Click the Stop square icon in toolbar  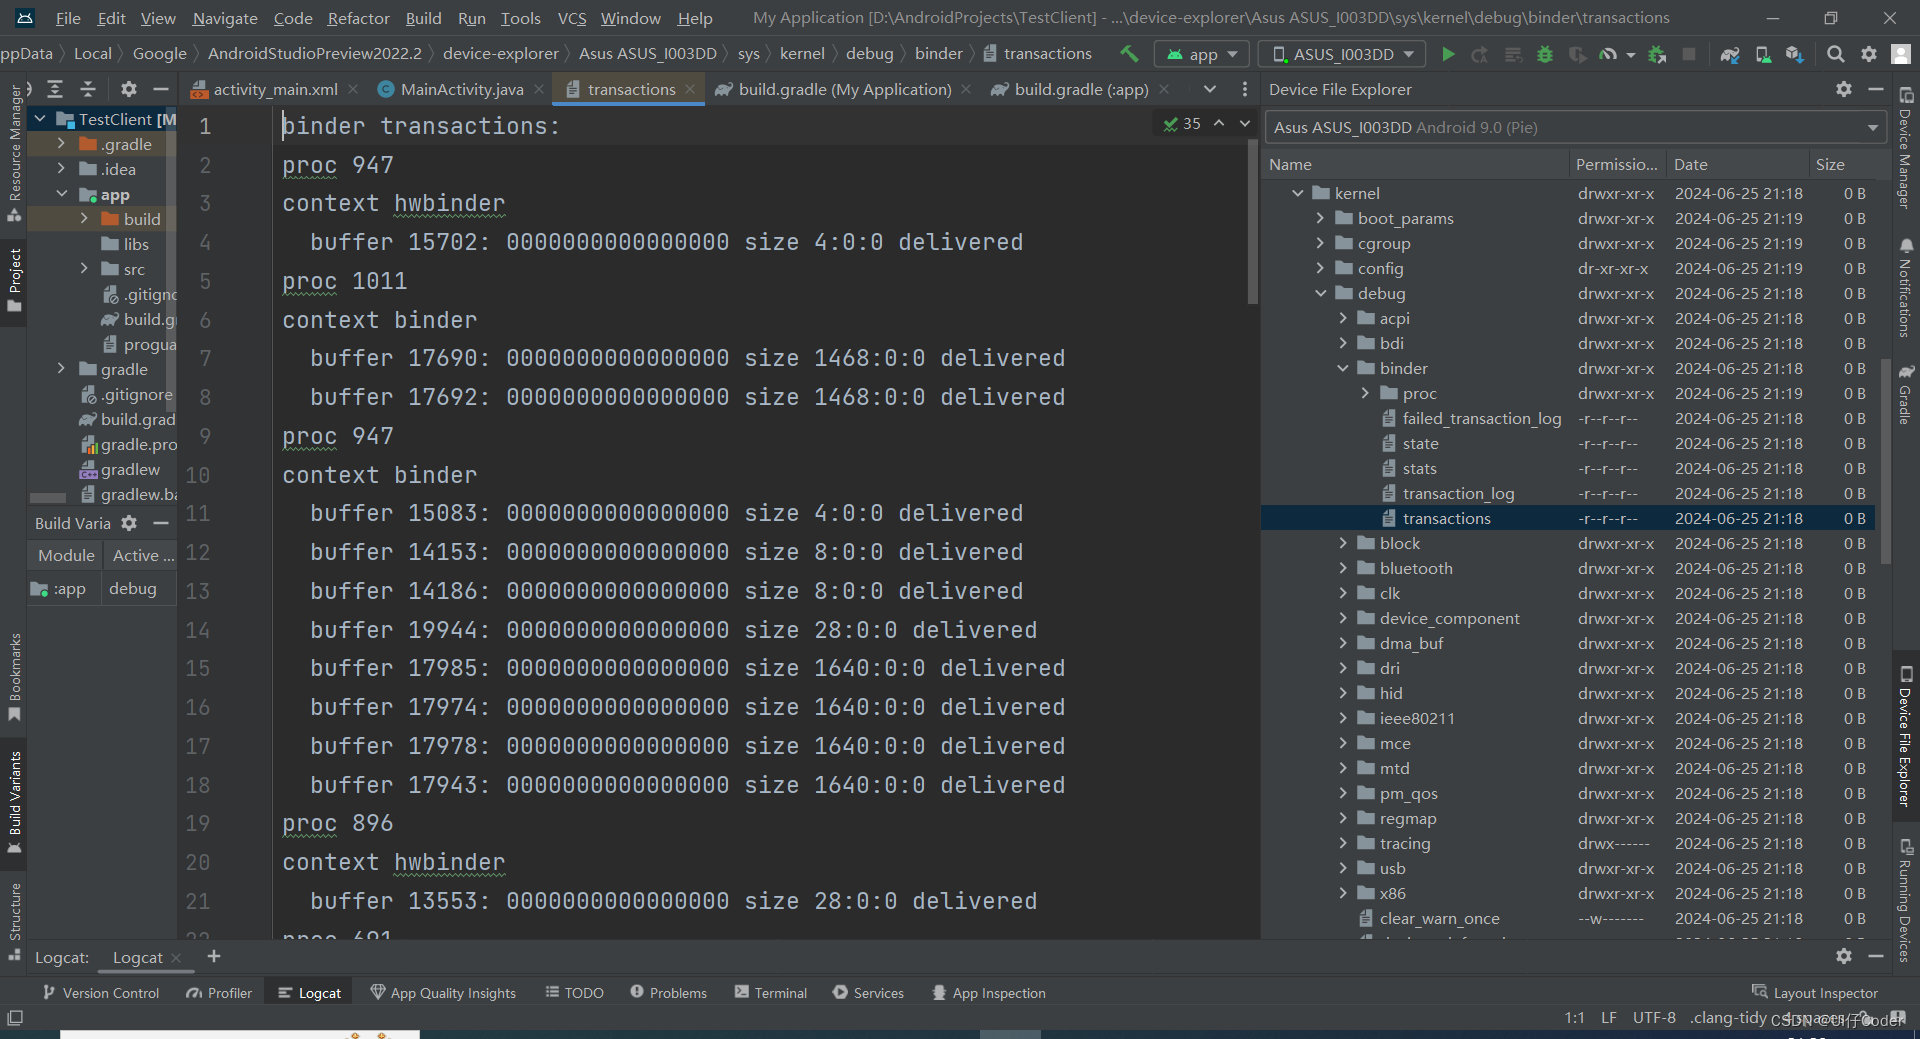[x=1689, y=54]
